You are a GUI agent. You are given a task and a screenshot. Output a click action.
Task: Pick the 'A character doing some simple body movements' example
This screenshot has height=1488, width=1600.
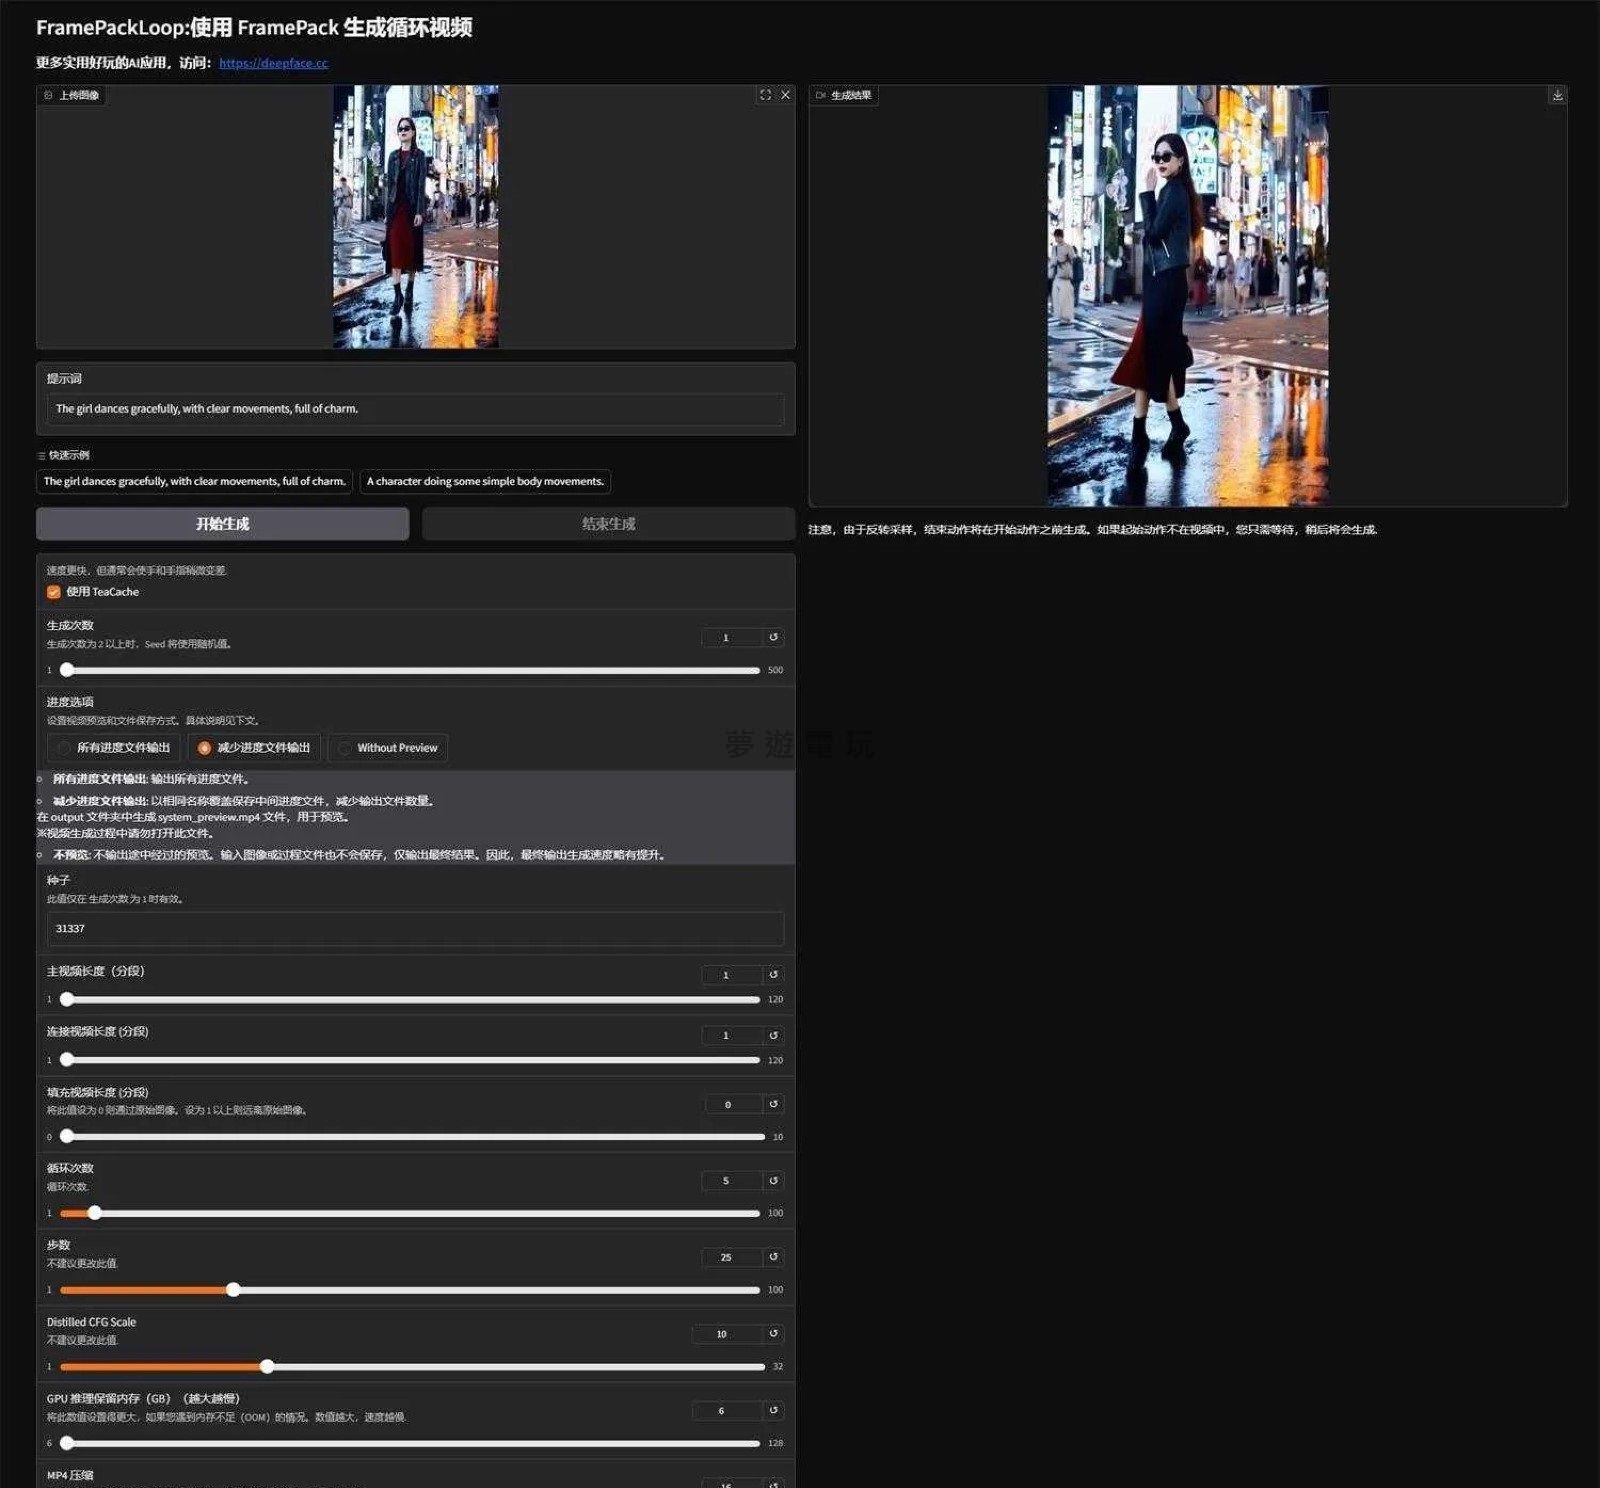[485, 482]
